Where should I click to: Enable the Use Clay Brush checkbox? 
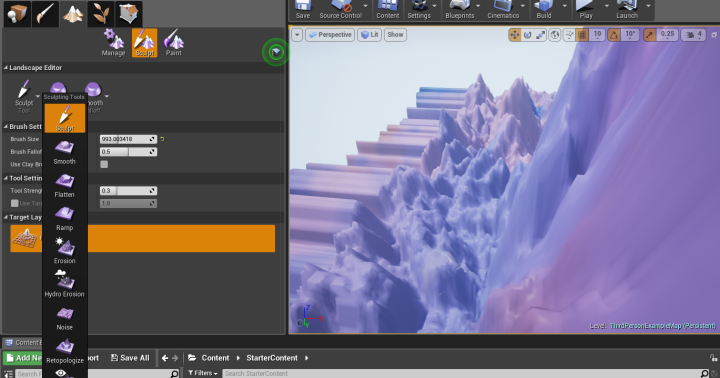pyautogui.click(x=104, y=164)
